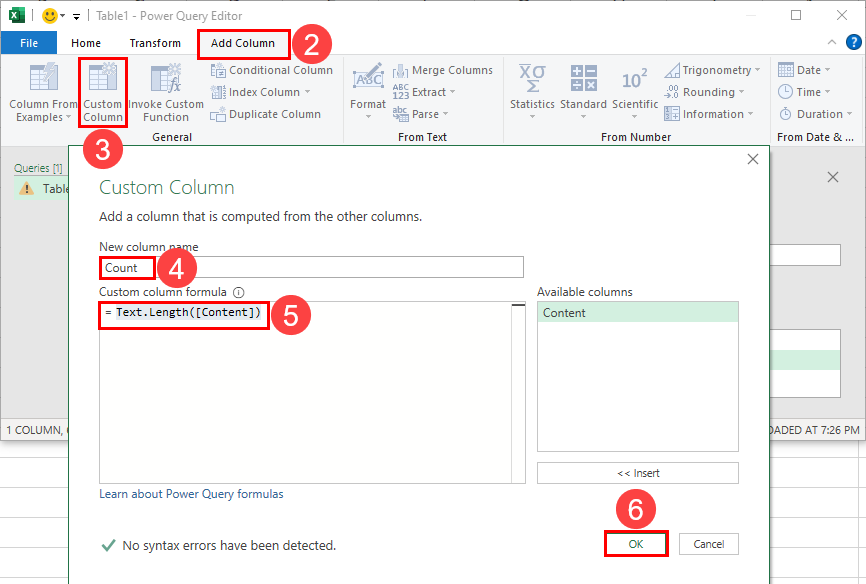Expand Smiley feedback dropdown arrow
This screenshot has width=866, height=584.
[62, 16]
